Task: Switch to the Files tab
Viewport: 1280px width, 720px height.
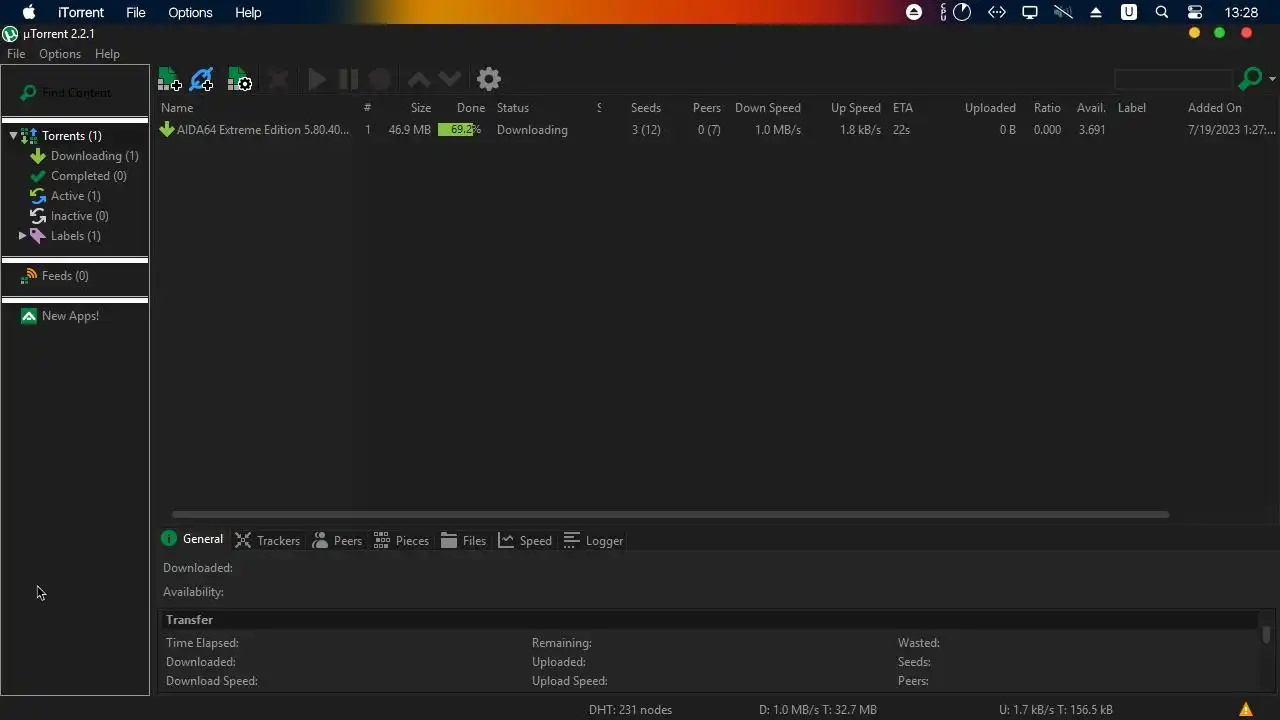Action: 463,540
